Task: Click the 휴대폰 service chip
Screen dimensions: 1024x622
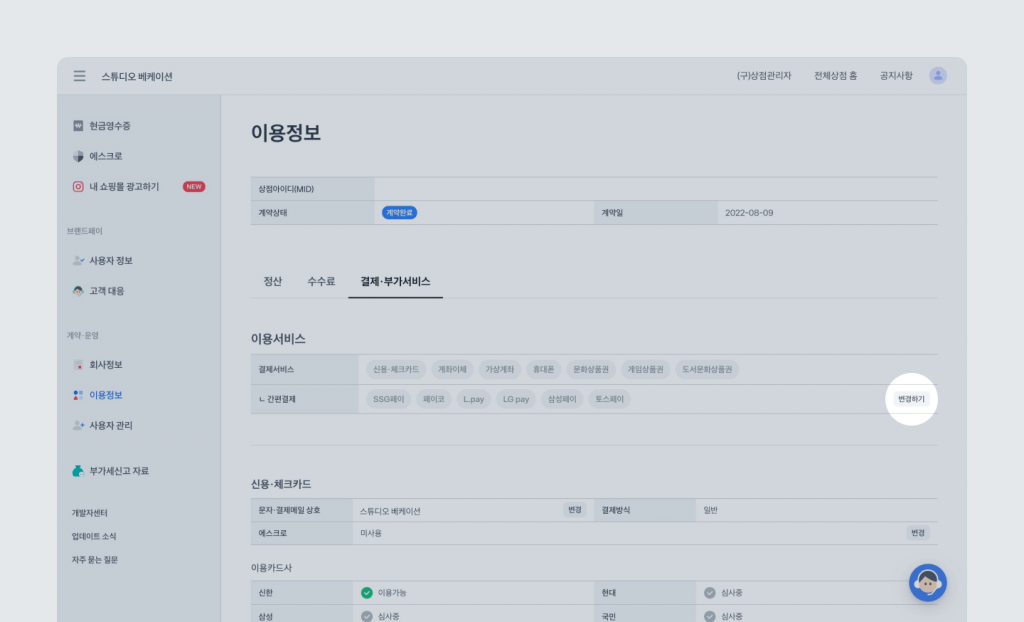Action: point(543,369)
